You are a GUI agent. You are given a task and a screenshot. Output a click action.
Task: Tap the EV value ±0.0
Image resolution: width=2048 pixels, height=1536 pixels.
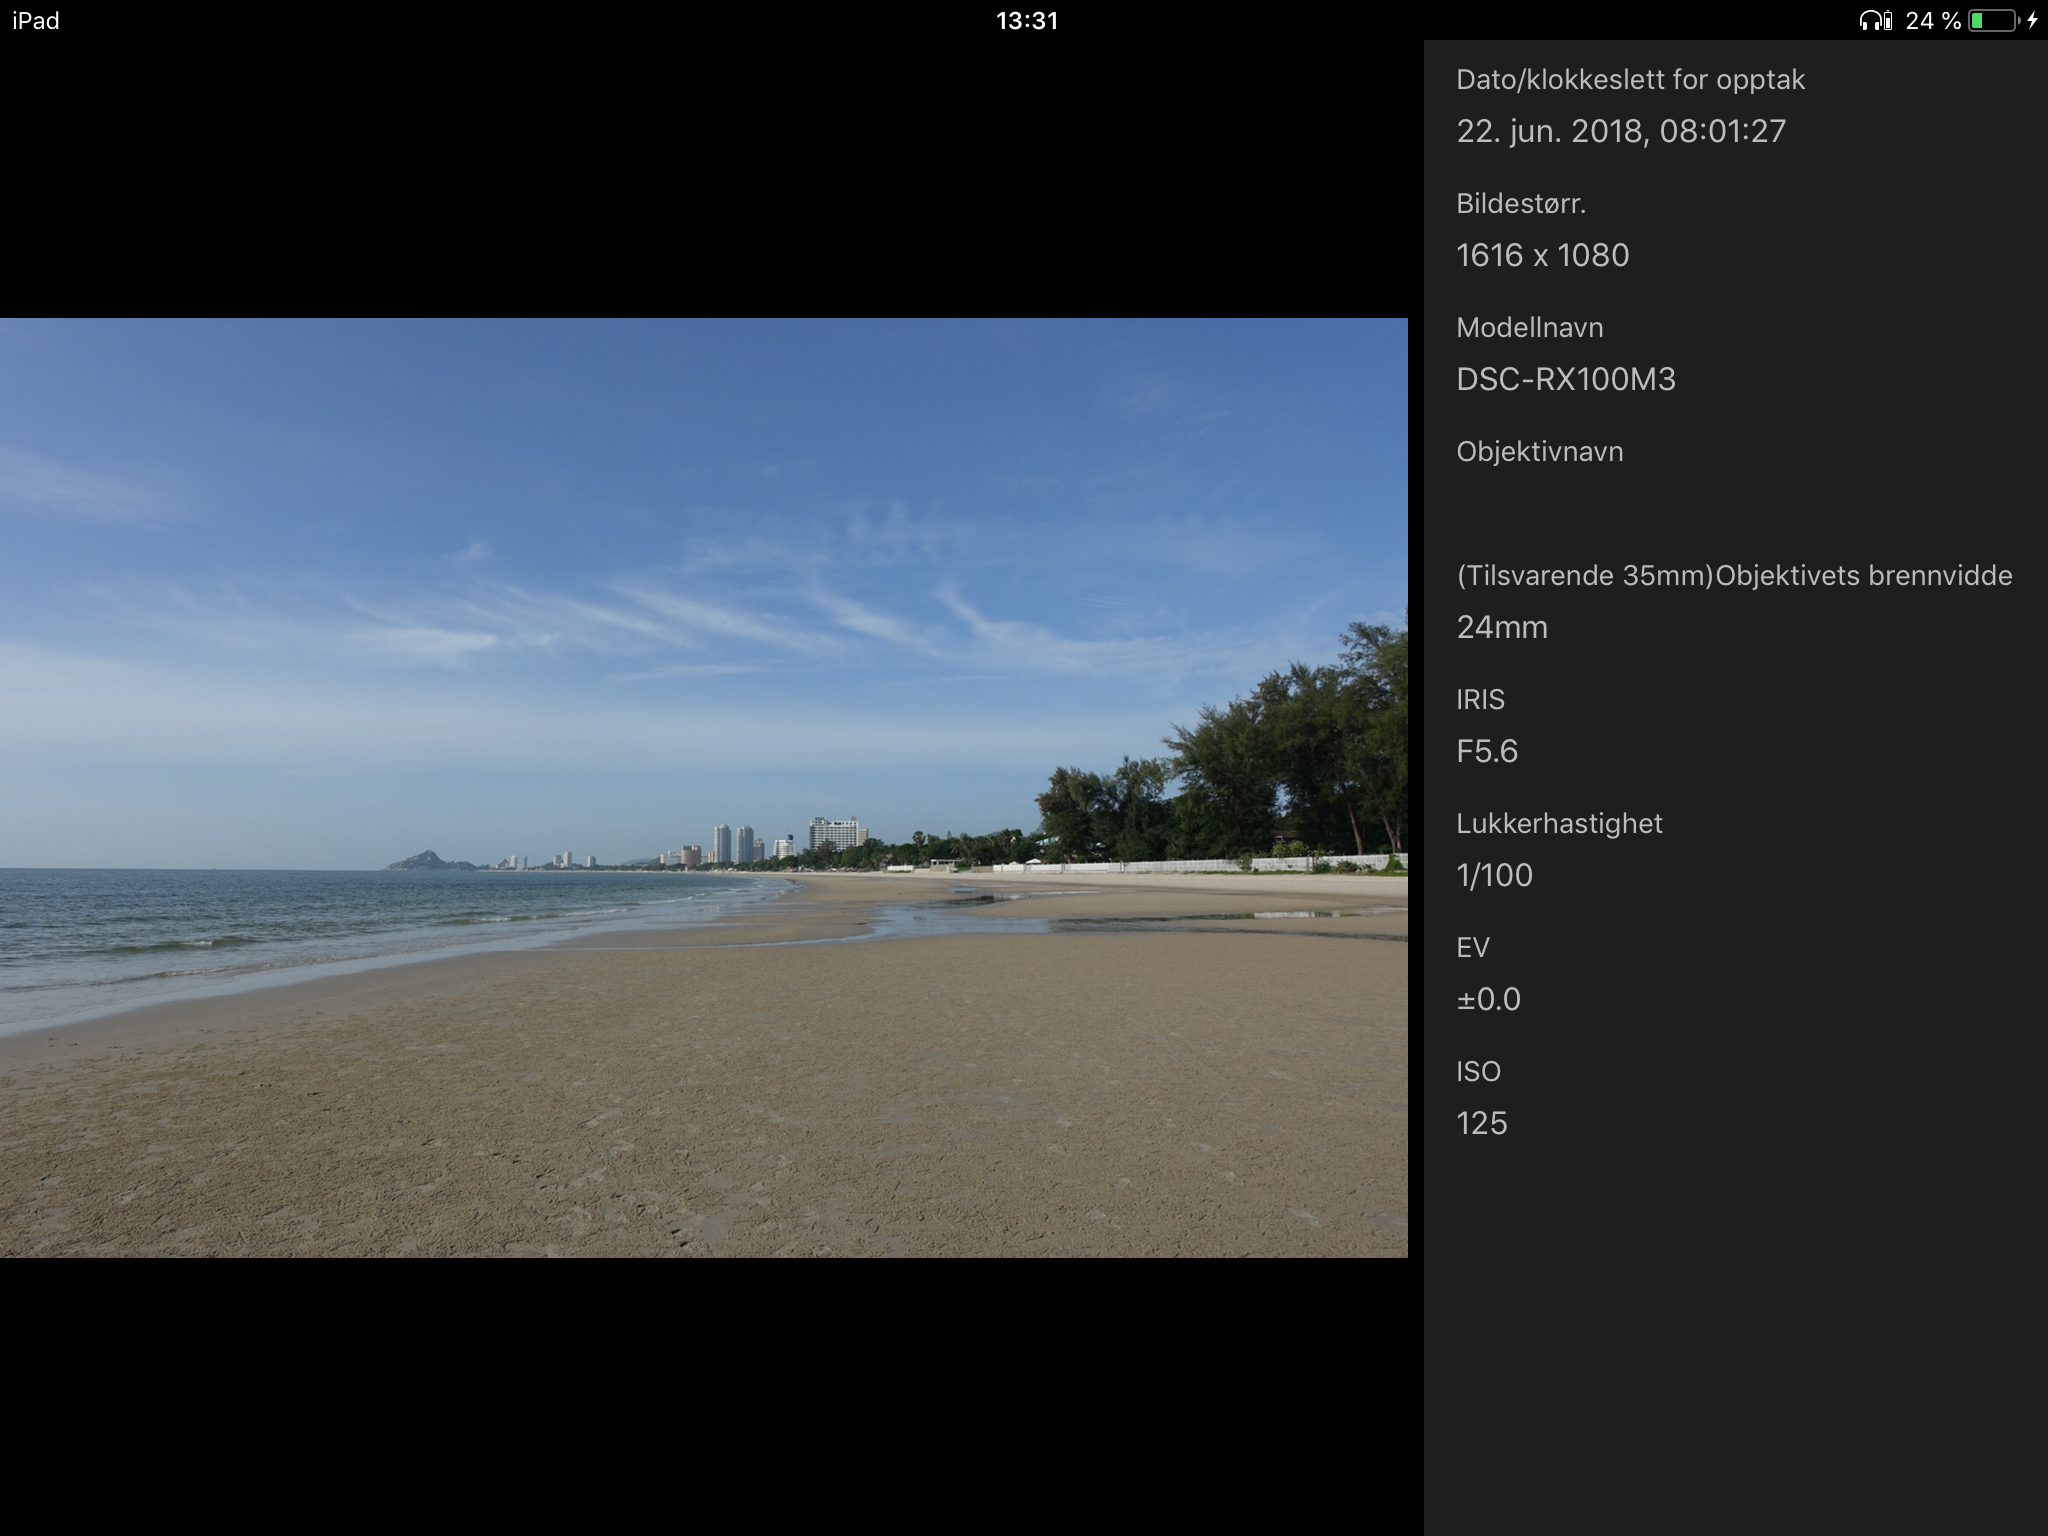(x=1488, y=999)
